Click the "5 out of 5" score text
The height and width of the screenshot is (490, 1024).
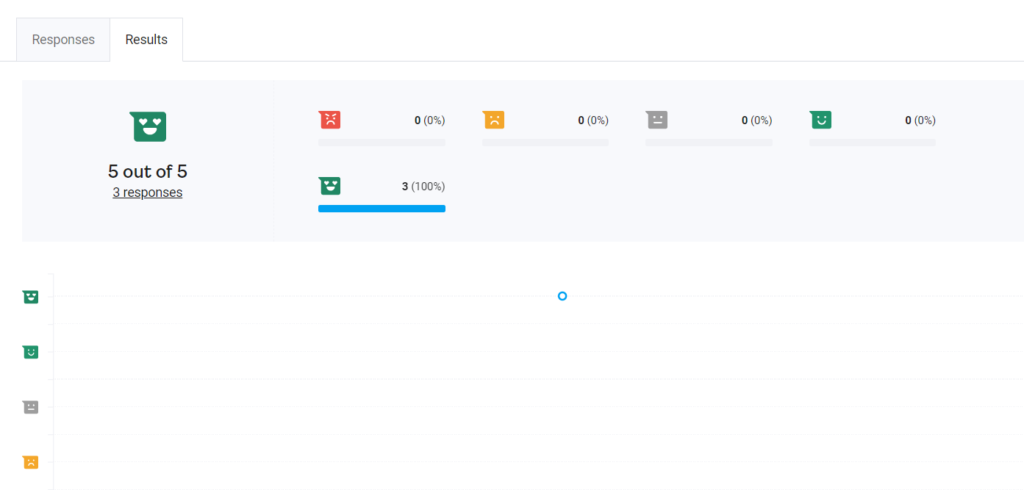(x=147, y=171)
